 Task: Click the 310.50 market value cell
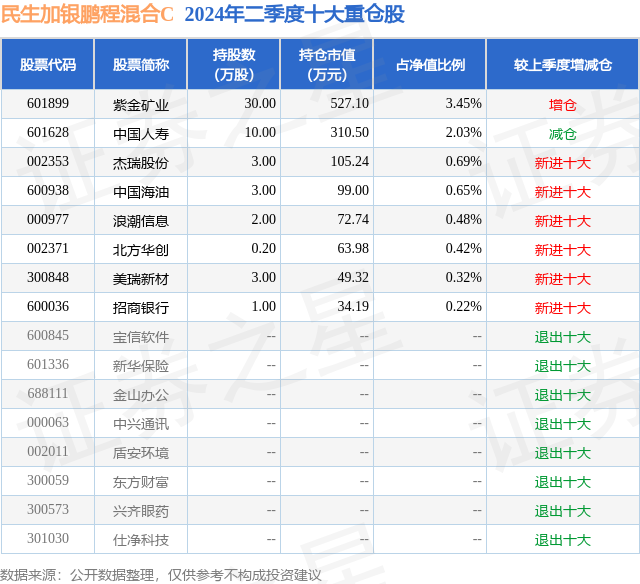[349, 133]
